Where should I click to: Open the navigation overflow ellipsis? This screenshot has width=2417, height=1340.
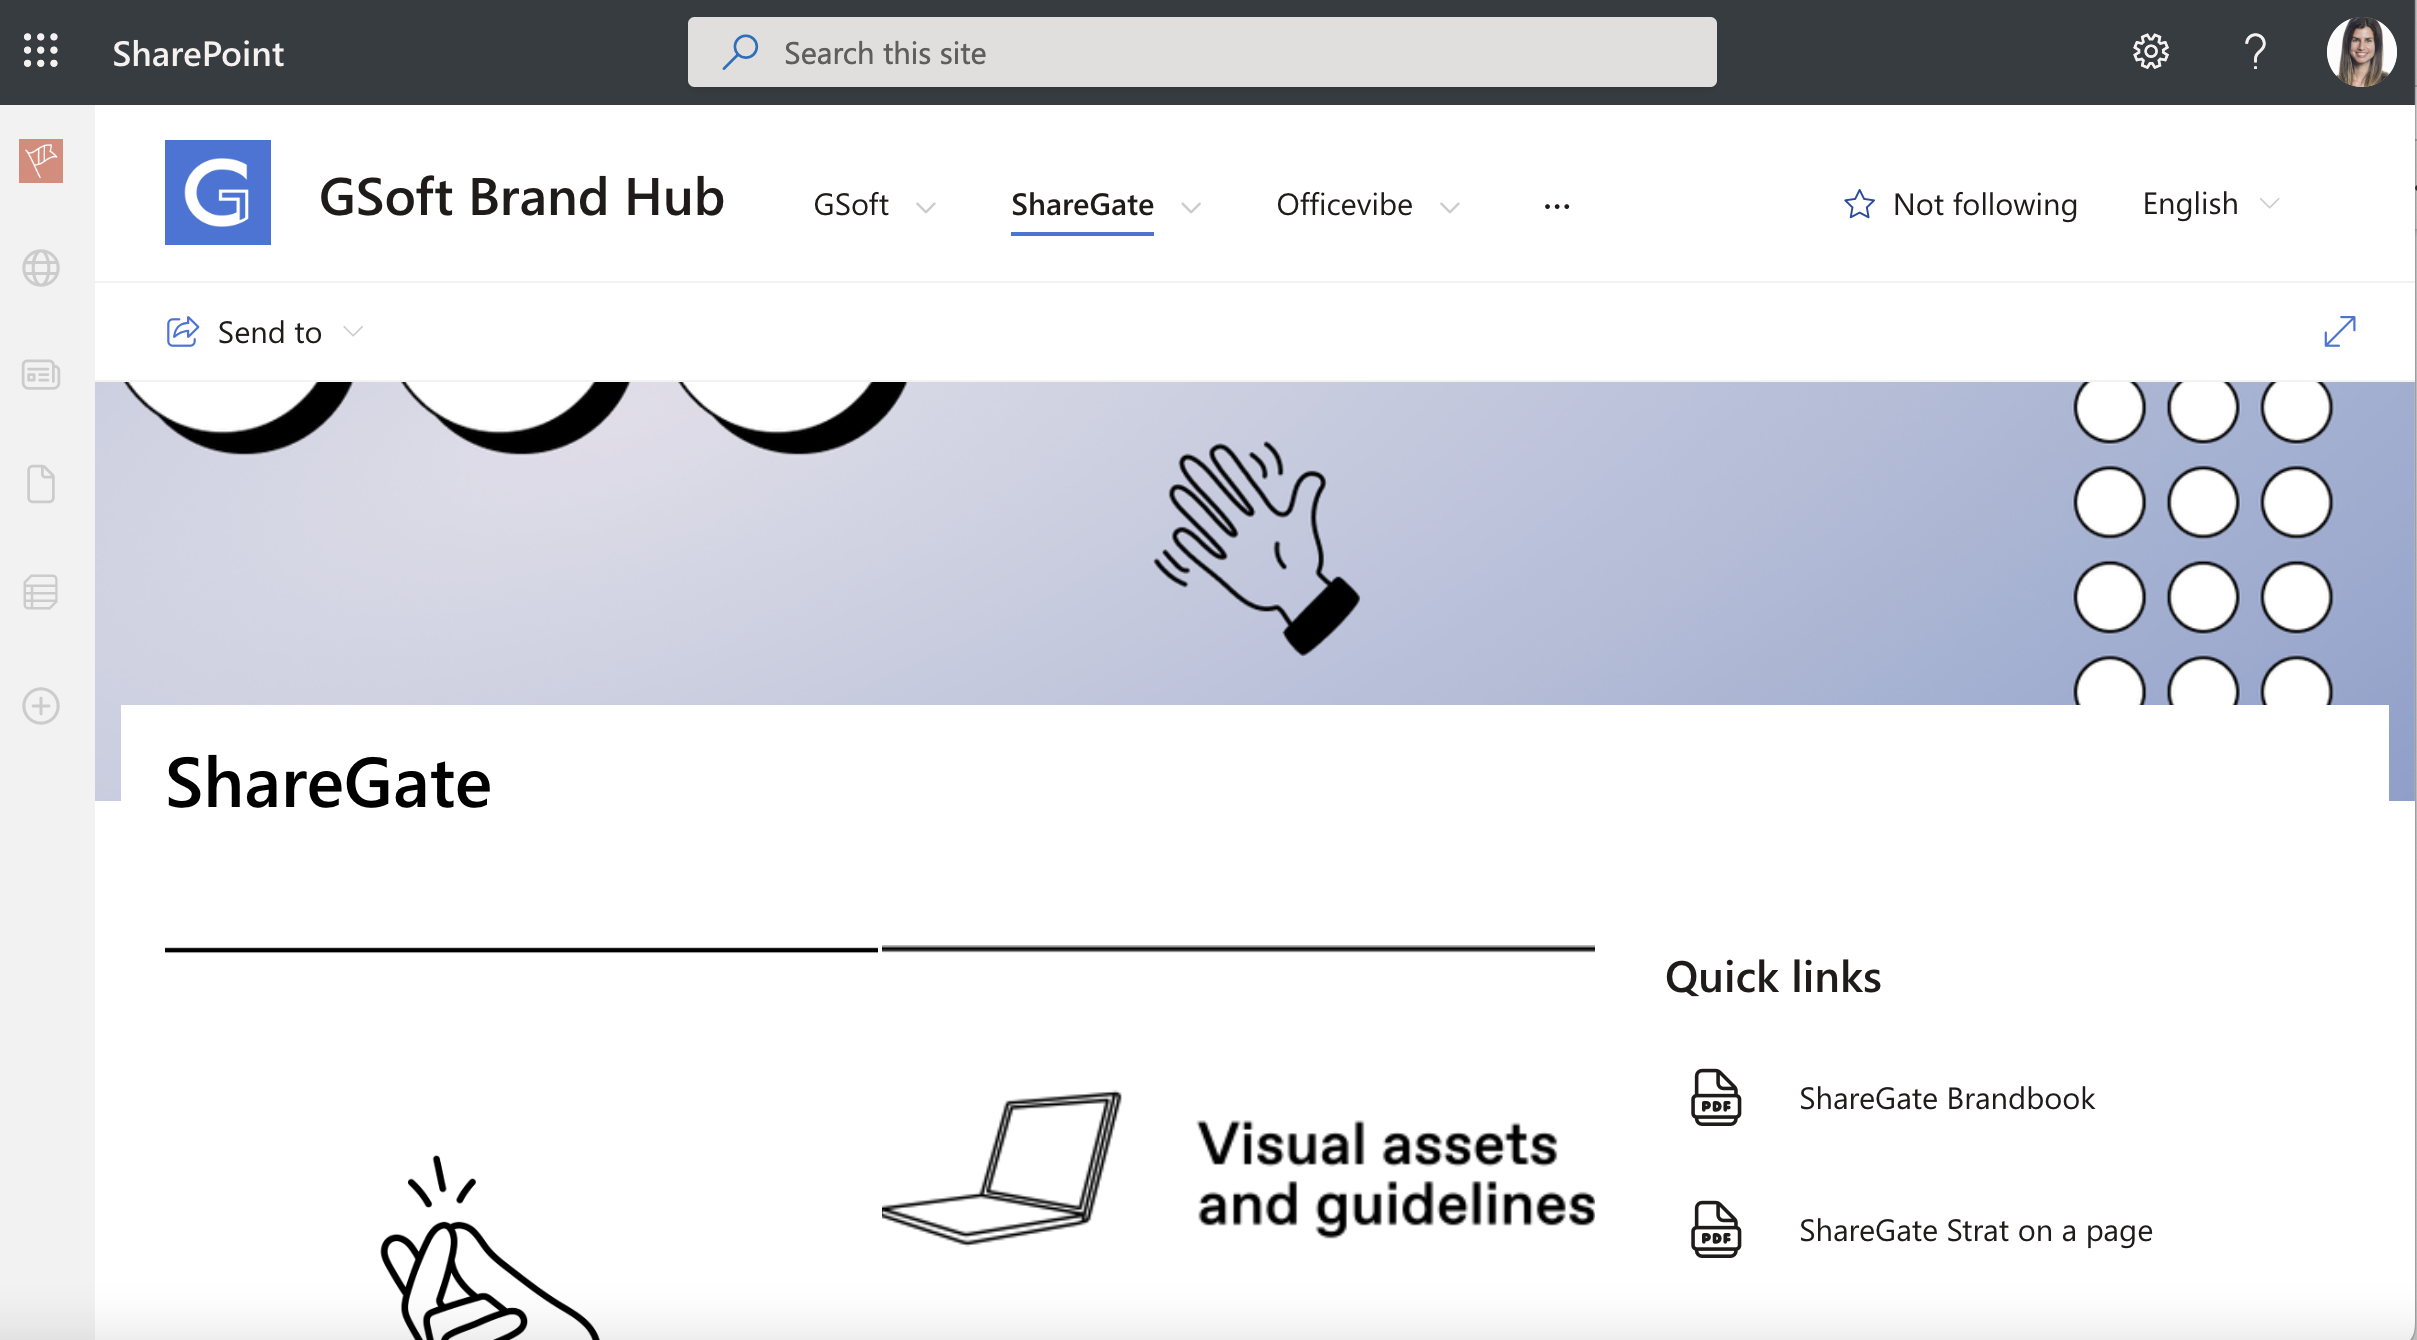point(1557,206)
